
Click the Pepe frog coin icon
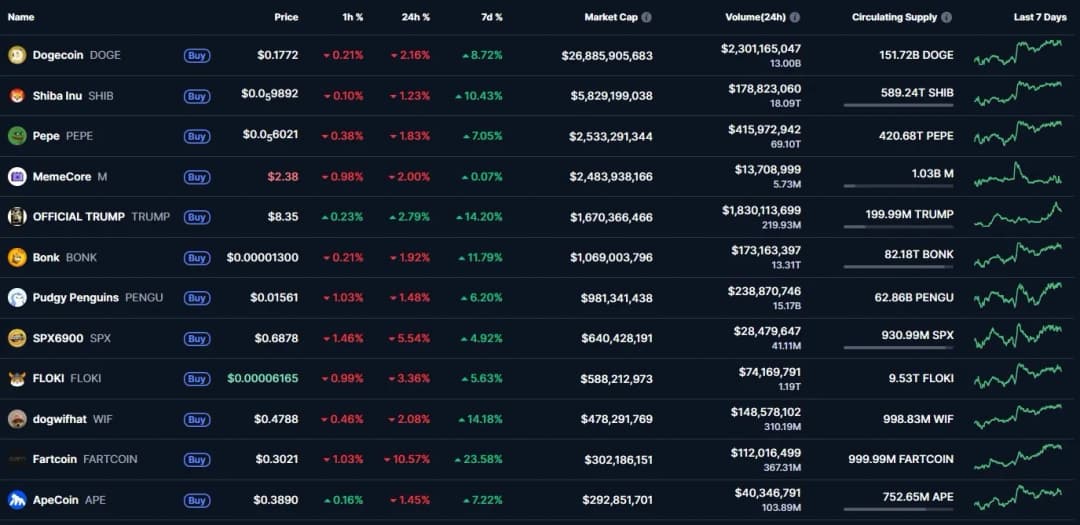pos(17,136)
